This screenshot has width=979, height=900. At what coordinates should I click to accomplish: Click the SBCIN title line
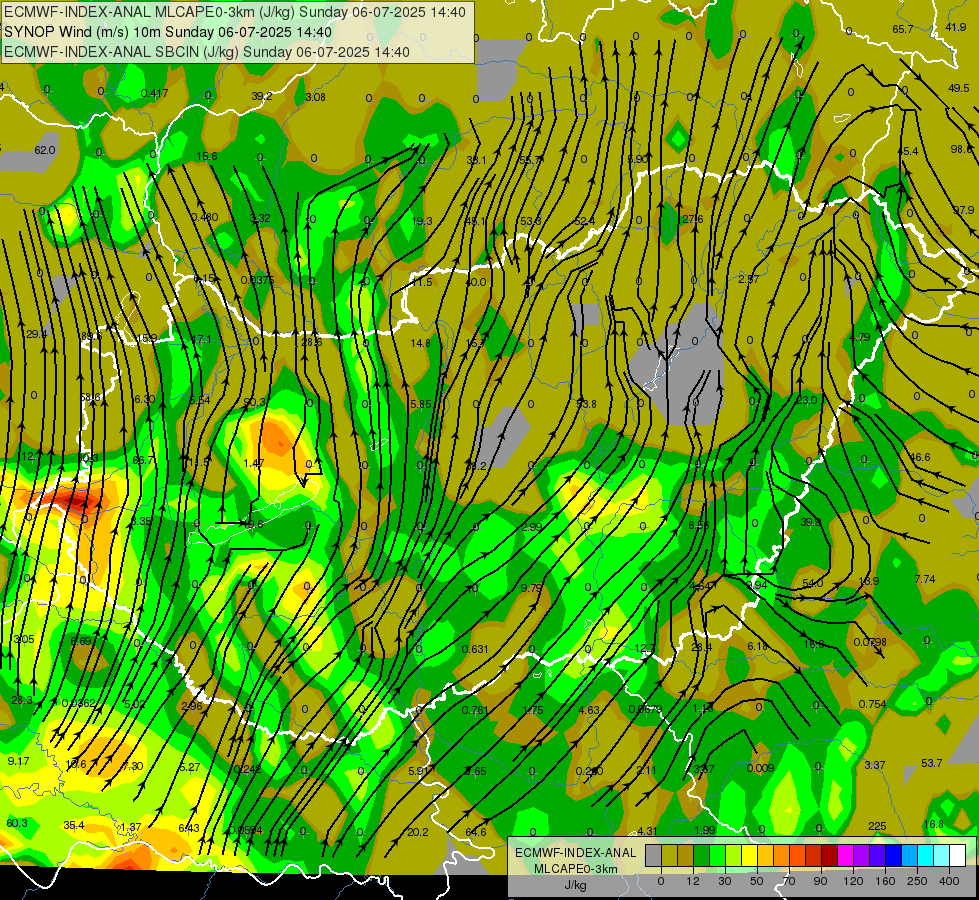(207, 52)
